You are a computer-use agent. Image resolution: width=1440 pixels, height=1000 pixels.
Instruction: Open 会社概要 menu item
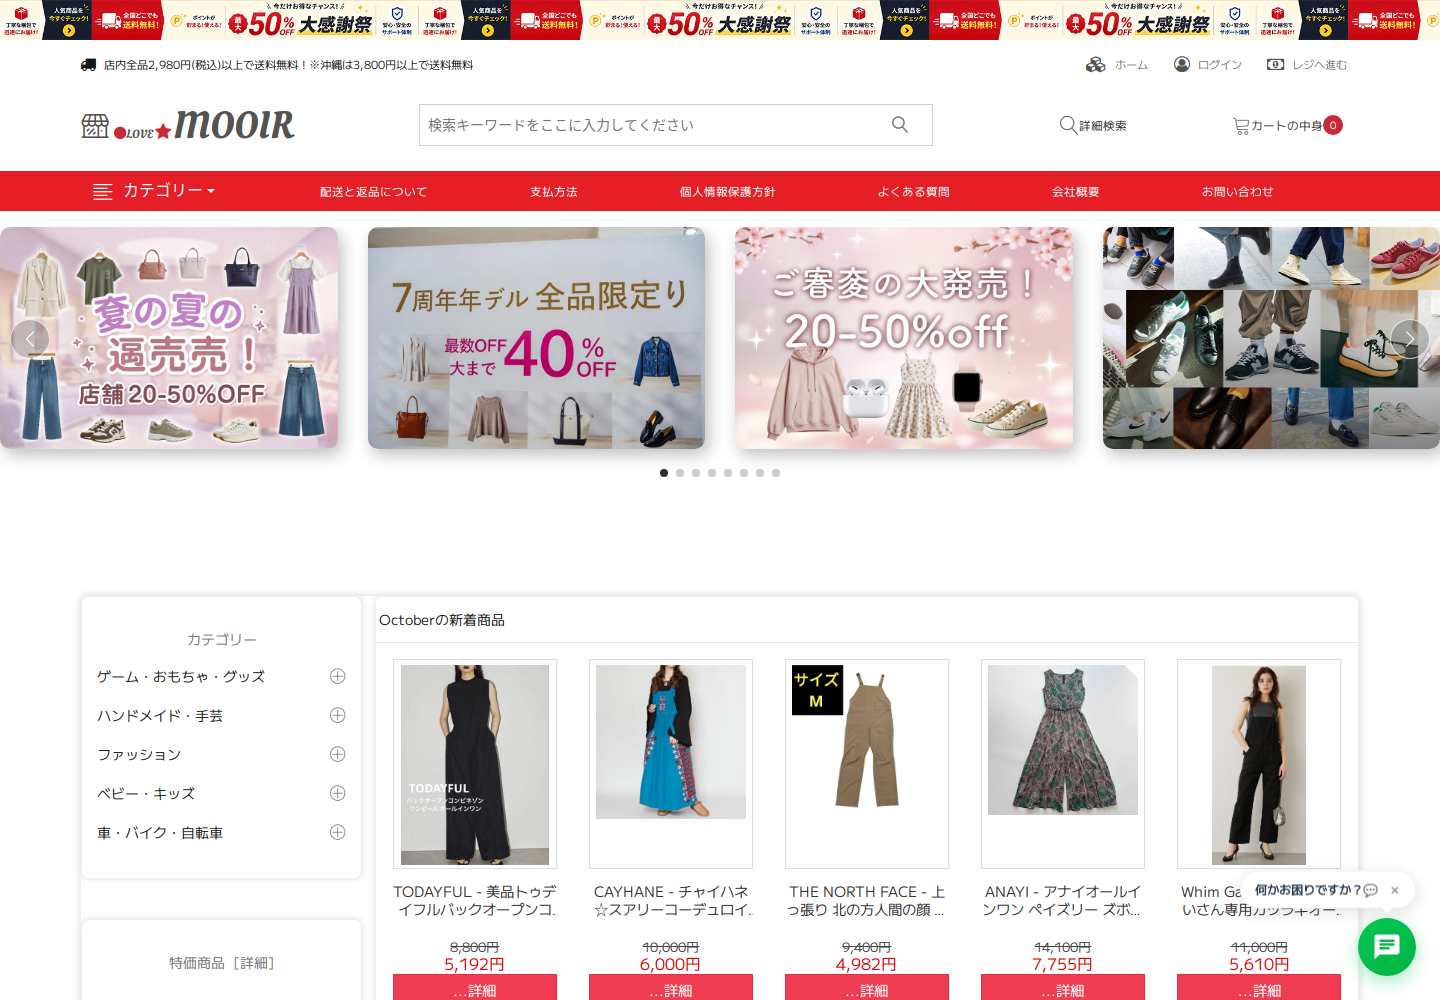(1075, 192)
